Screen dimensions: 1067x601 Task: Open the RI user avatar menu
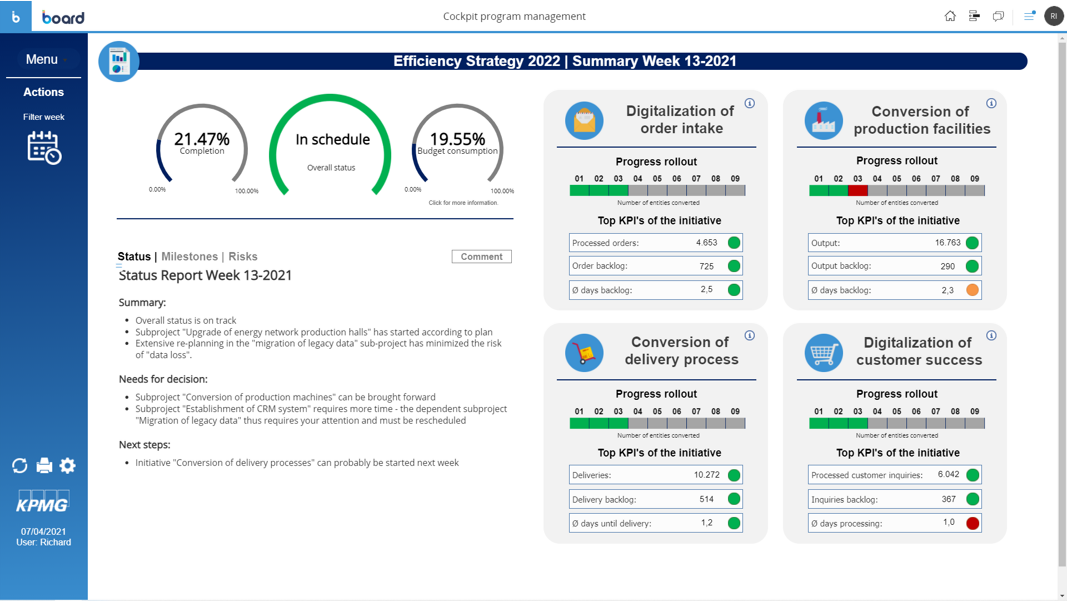tap(1054, 16)
